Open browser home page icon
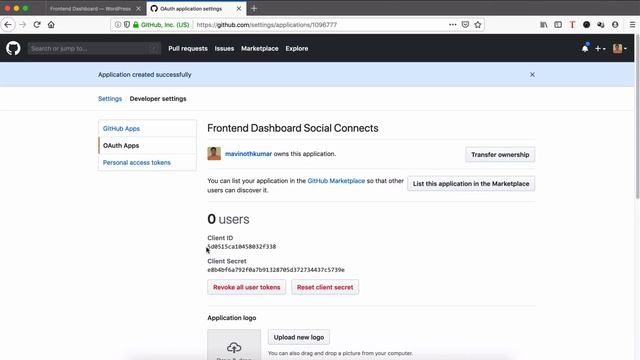This screenshot has height=360, width=640. tap(51, 24)
